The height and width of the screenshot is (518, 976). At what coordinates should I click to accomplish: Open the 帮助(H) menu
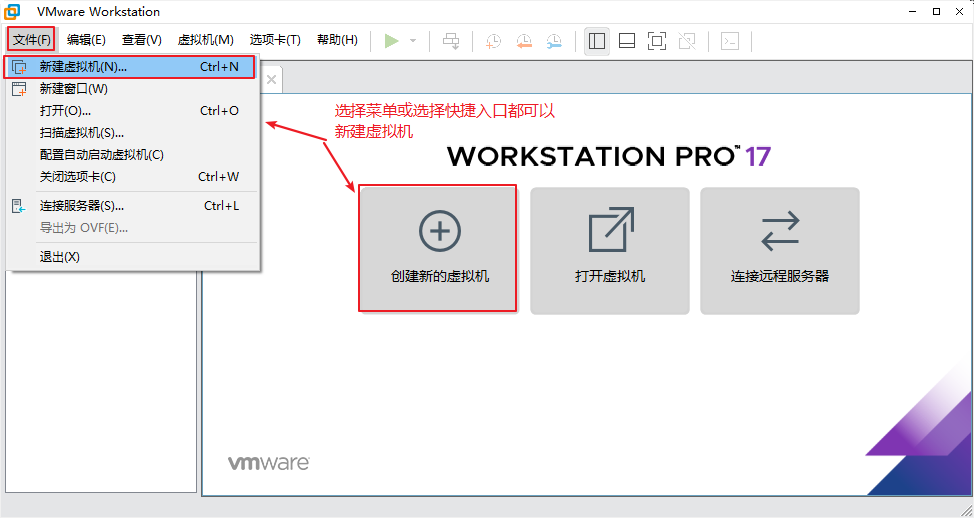click(337, 40)
